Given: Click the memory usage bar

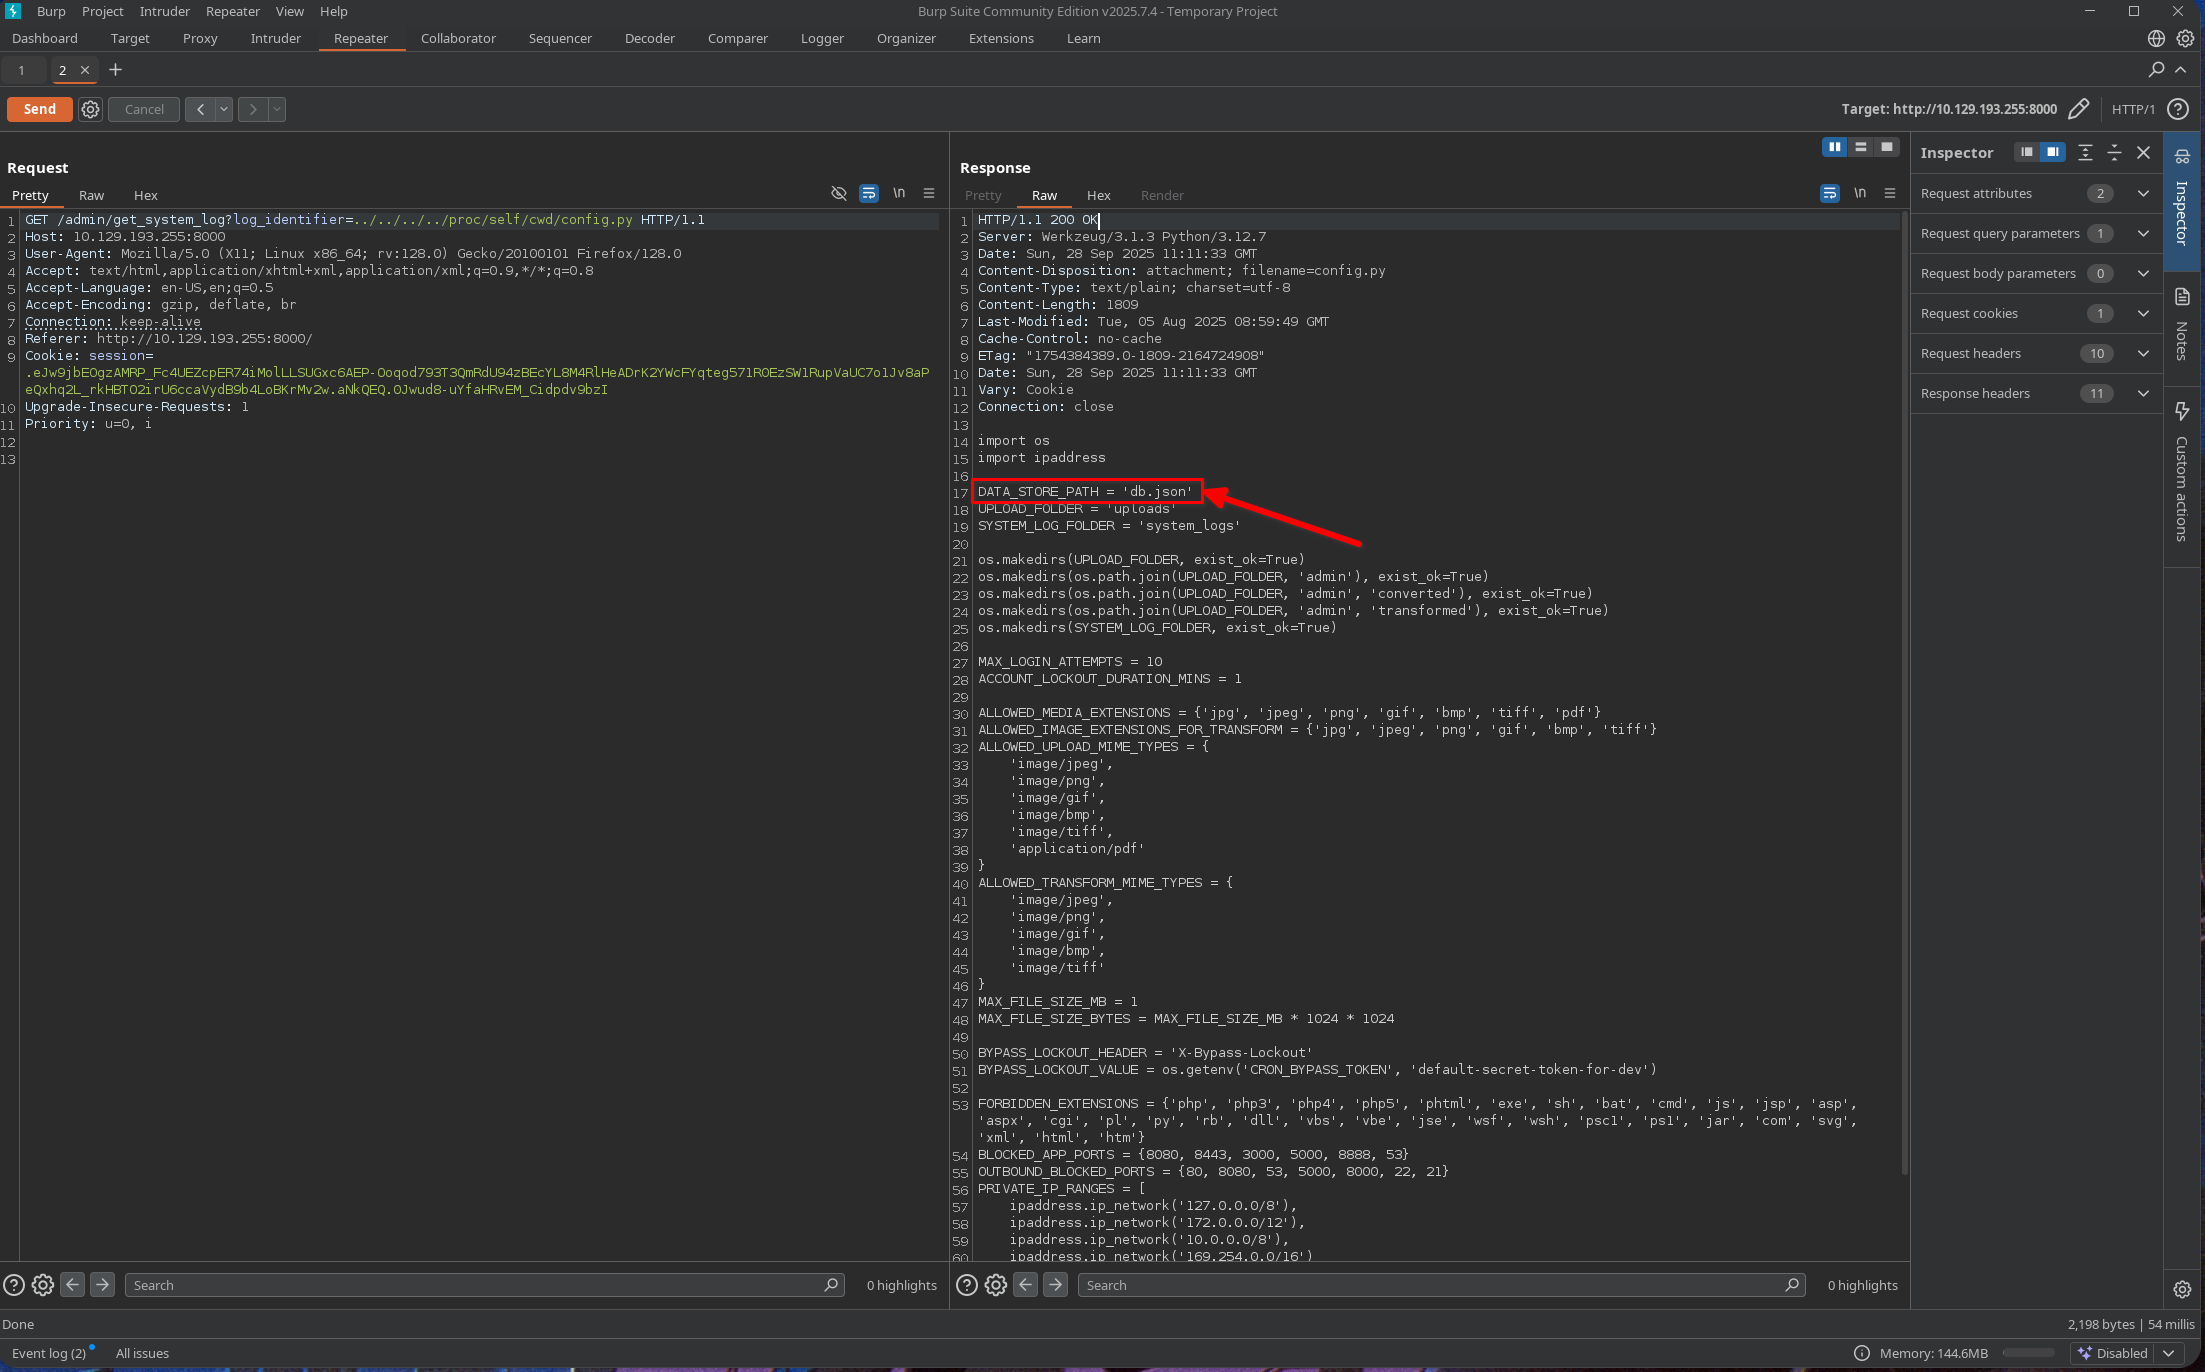Looking at the screenshot, I should point(2028,1353).
